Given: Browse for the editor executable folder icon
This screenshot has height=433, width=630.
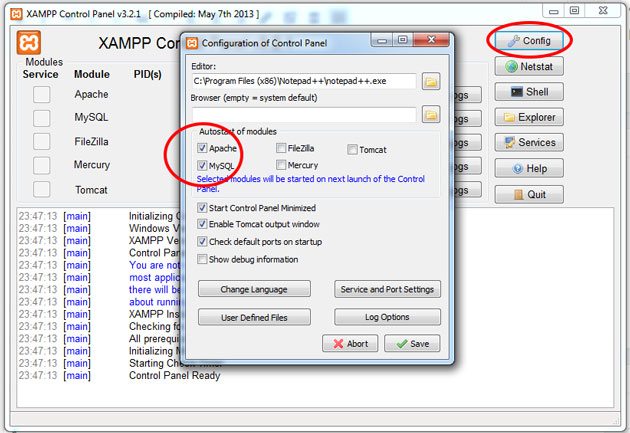Looking at the screenshot, I should (431, 82).
